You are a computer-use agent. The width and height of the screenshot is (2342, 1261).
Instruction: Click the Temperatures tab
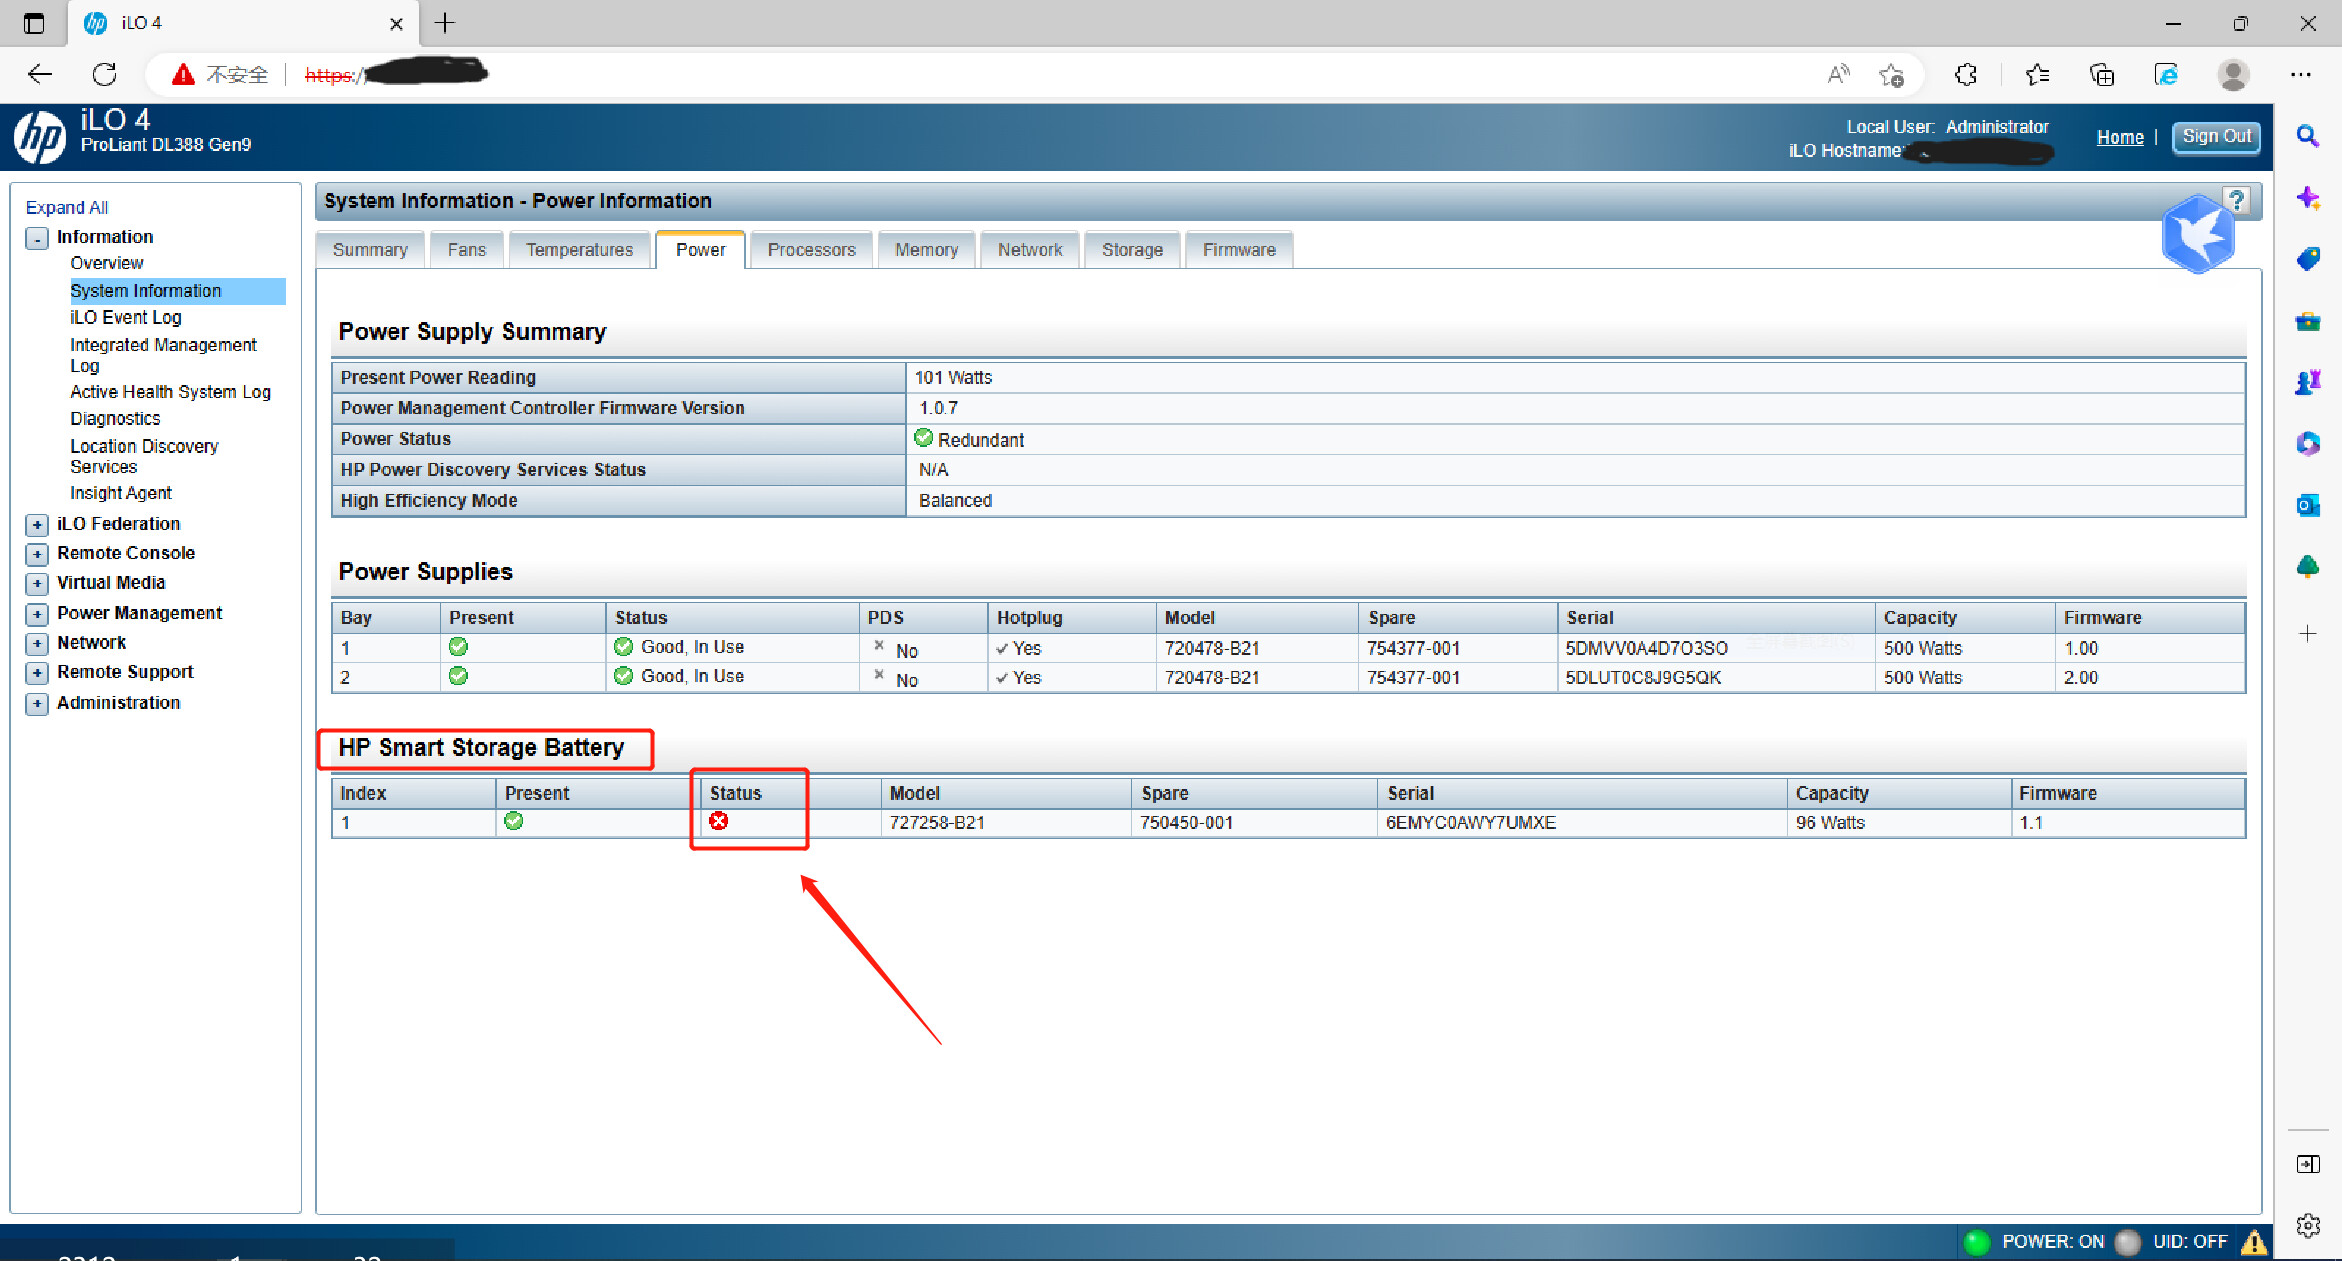coord(579,248)
